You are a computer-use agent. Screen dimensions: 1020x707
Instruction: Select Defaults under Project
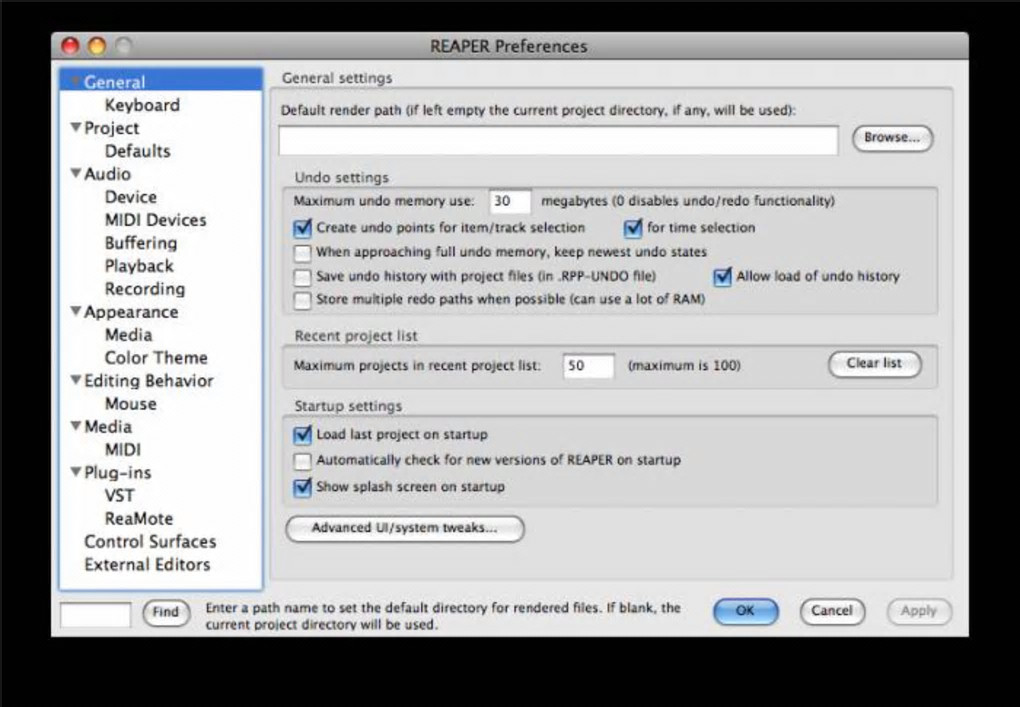click(x=138, y=151)
